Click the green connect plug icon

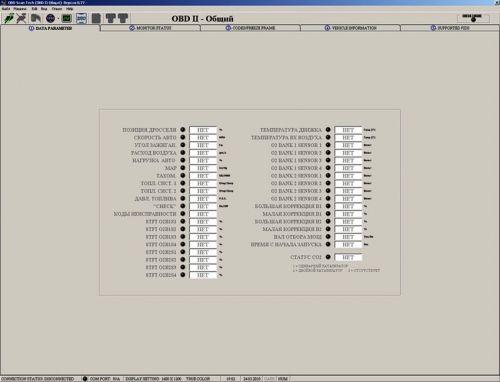pos(9,18)
